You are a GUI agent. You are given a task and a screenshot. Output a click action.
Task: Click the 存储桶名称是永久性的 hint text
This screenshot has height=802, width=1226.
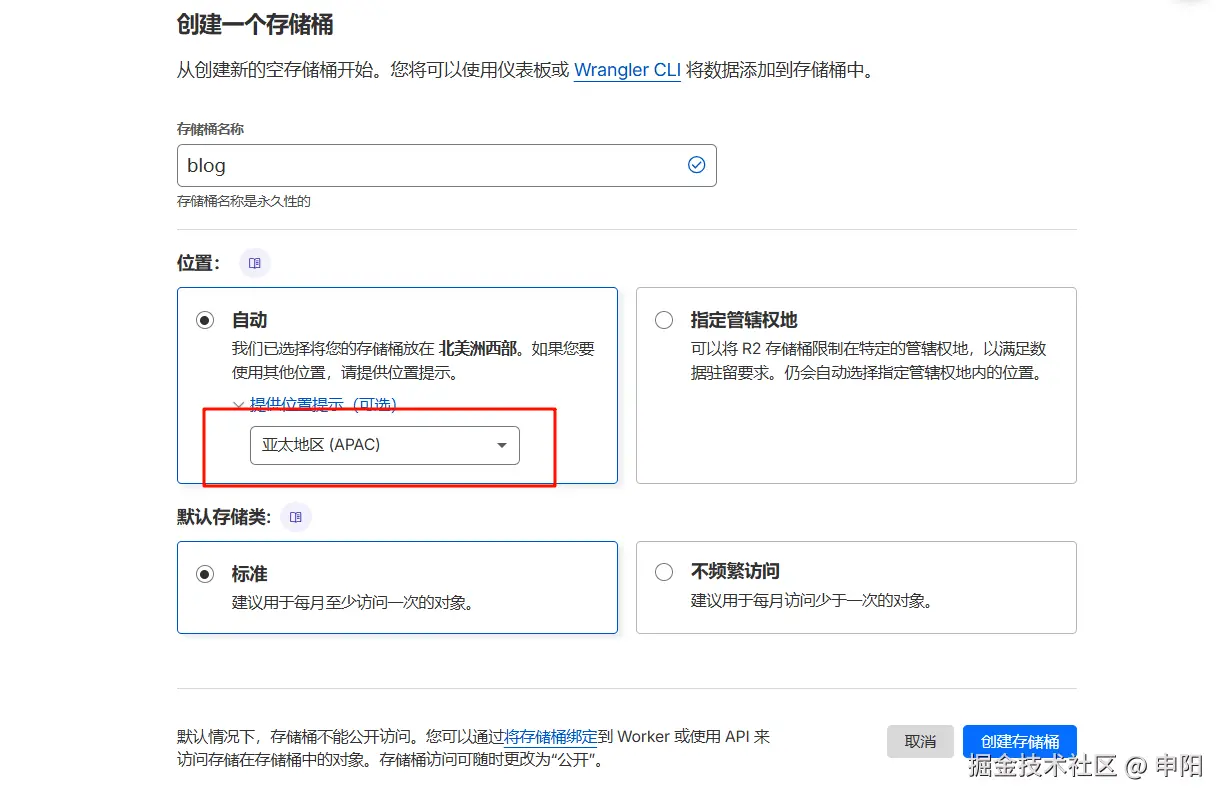[244, 201]
